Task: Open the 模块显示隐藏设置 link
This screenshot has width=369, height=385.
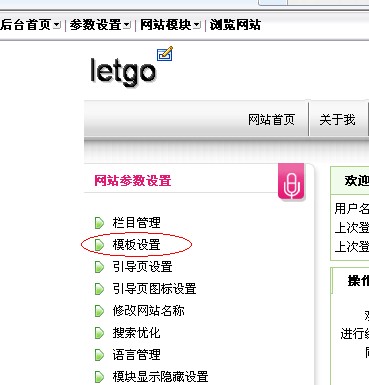Action: click(x=160, y=377)
